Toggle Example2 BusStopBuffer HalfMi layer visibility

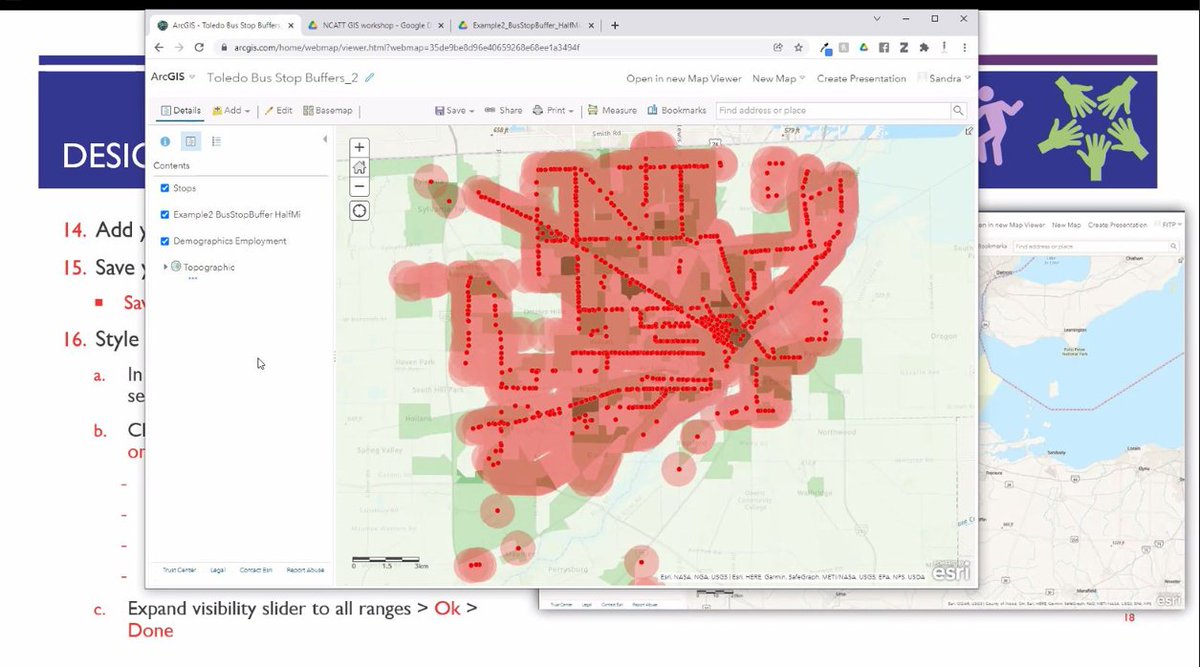(165, 214)
